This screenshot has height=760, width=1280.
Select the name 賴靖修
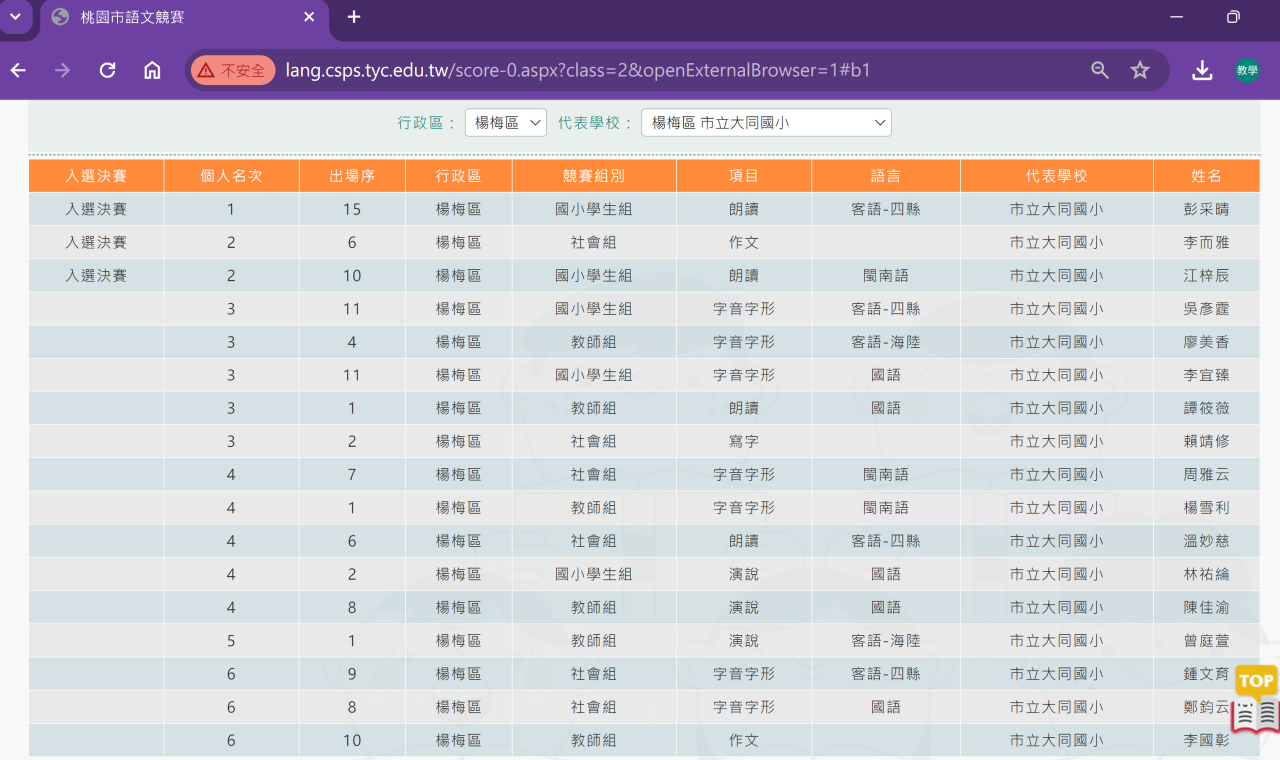coord(1207,441)
